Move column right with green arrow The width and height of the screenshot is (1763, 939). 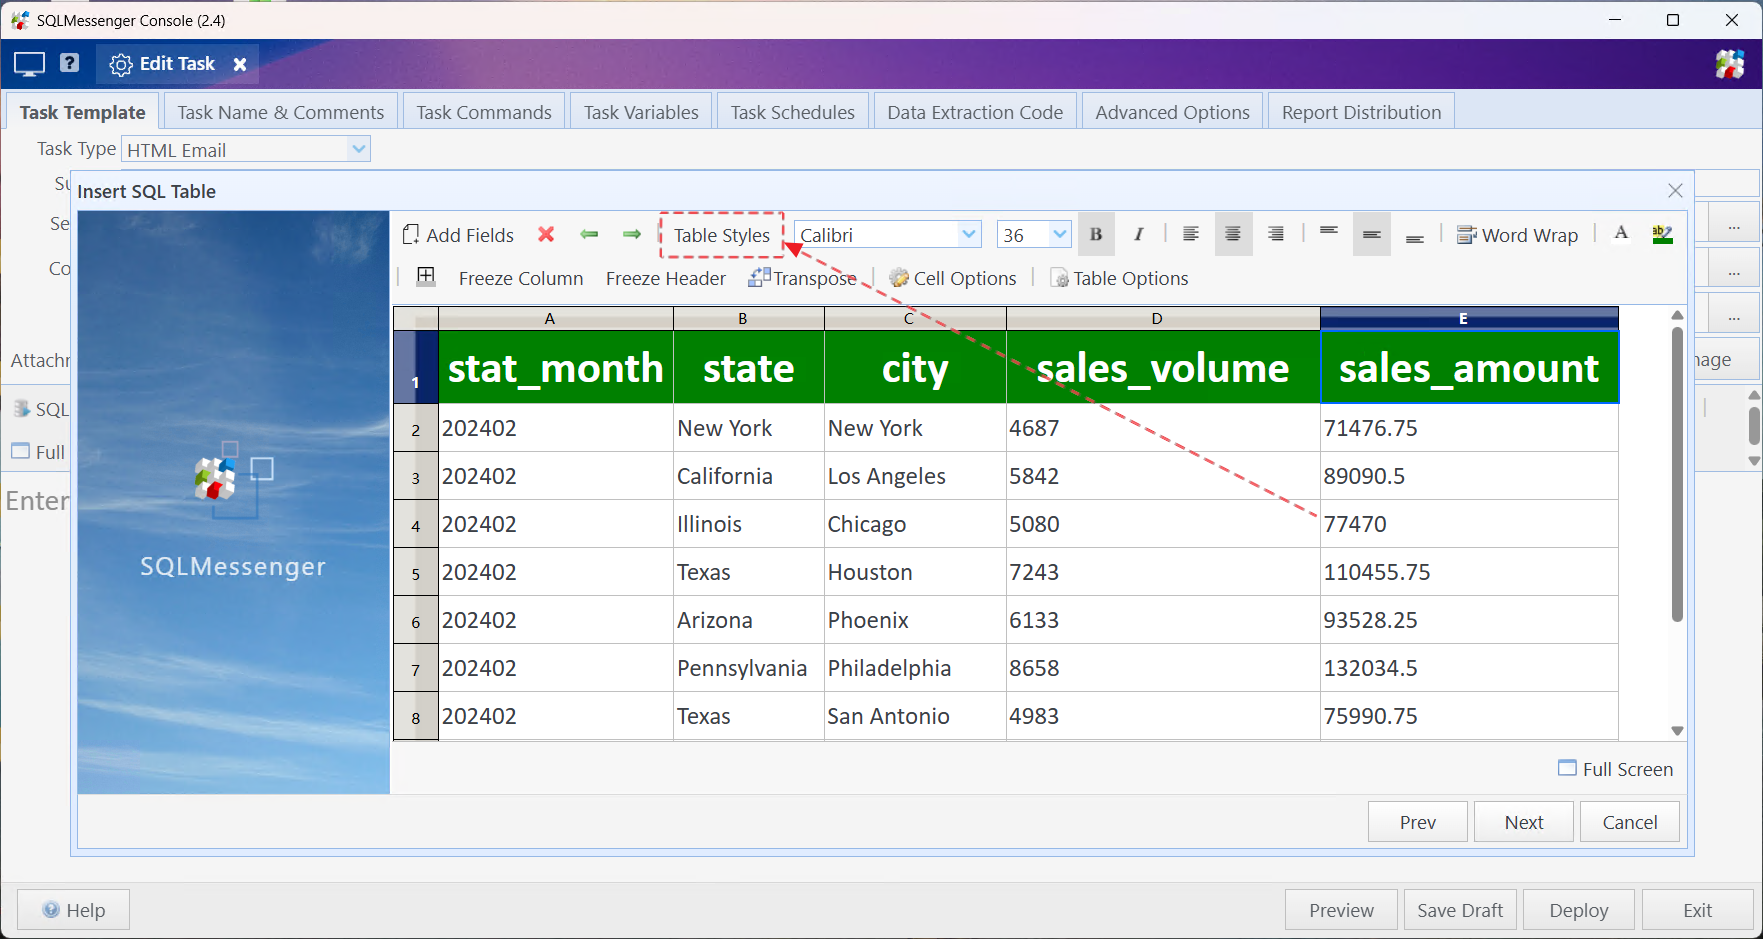tap(632, 235)
